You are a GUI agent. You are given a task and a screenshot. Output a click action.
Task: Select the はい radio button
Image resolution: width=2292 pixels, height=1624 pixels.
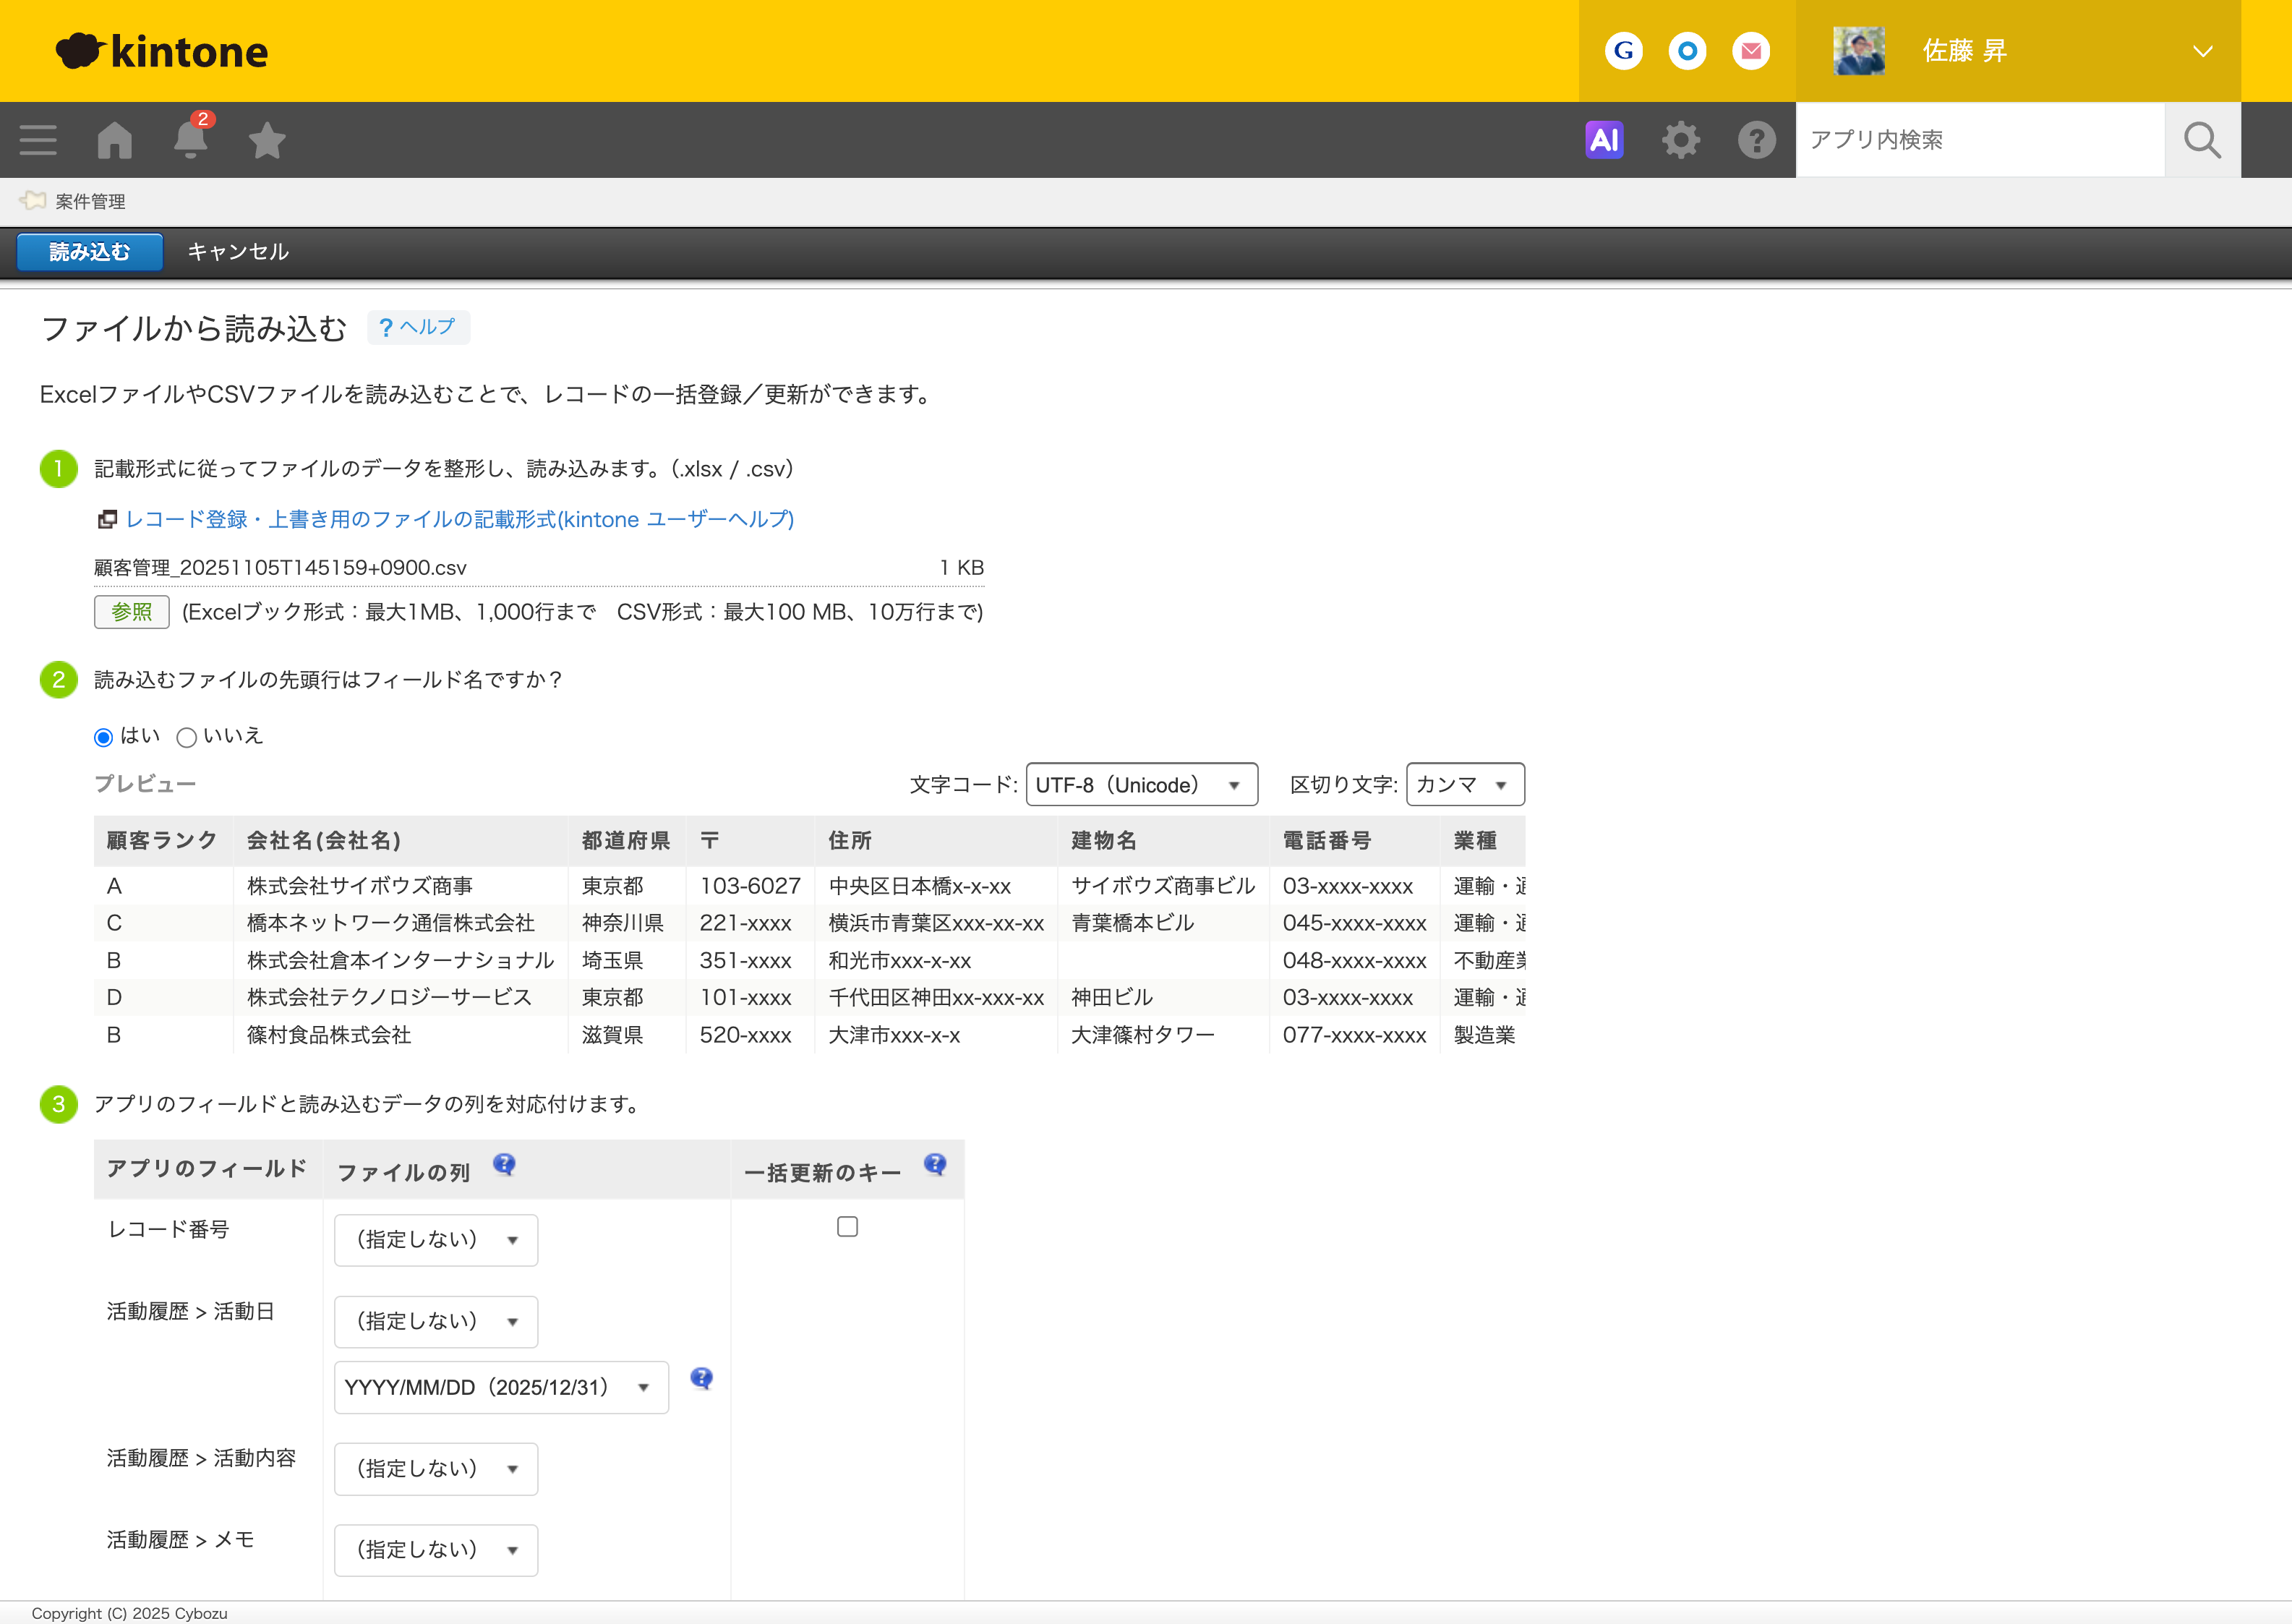click(103, 738)
